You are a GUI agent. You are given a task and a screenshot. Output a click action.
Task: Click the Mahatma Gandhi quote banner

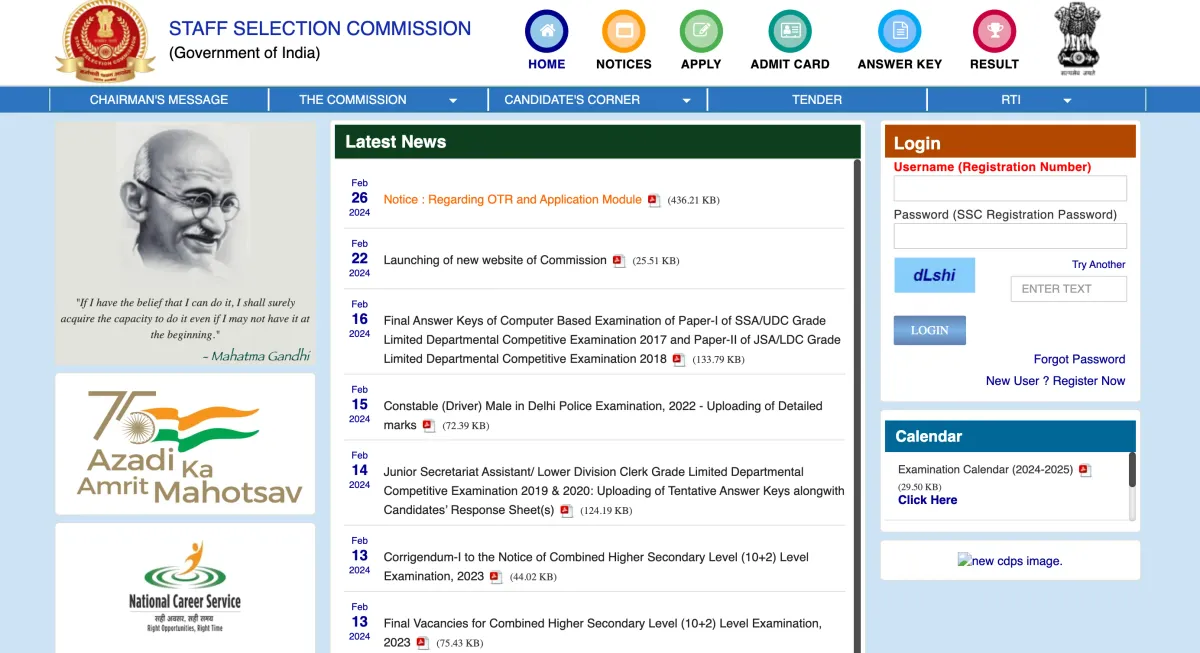[x=185, y=244]
